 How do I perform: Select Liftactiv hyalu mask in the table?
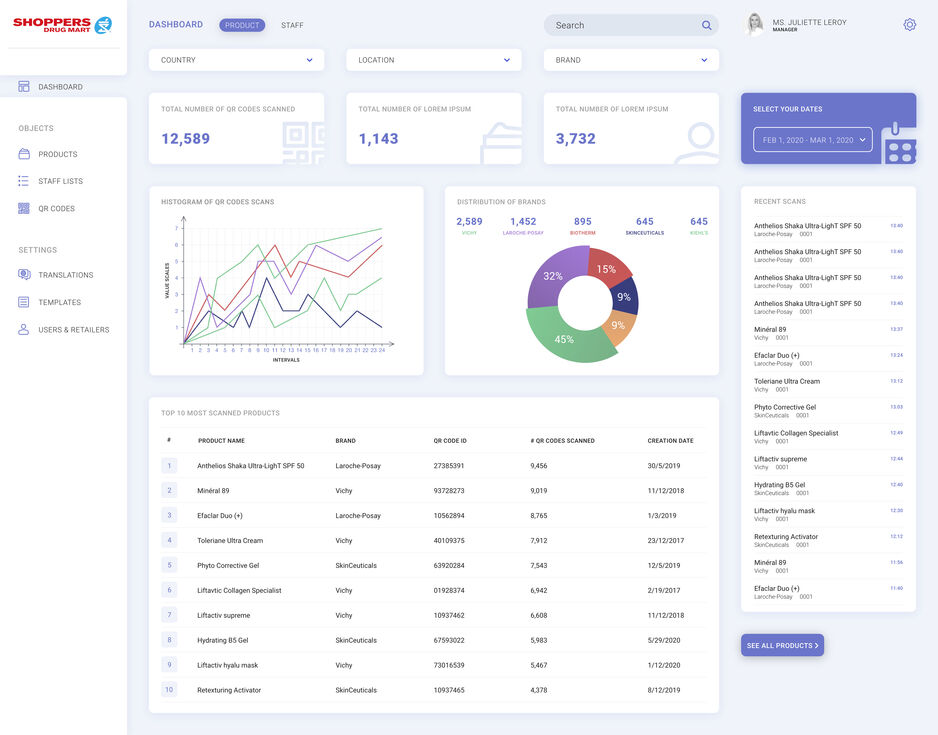click(x=228, y=665)
